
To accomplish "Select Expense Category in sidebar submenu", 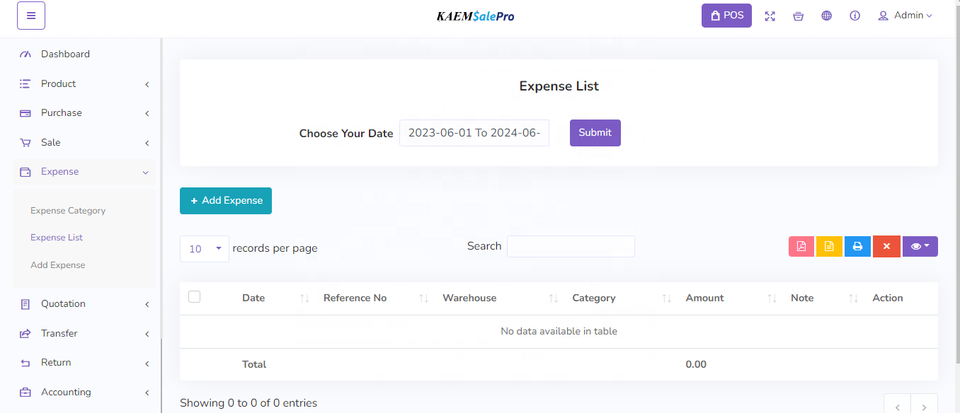I will point(68,211).
